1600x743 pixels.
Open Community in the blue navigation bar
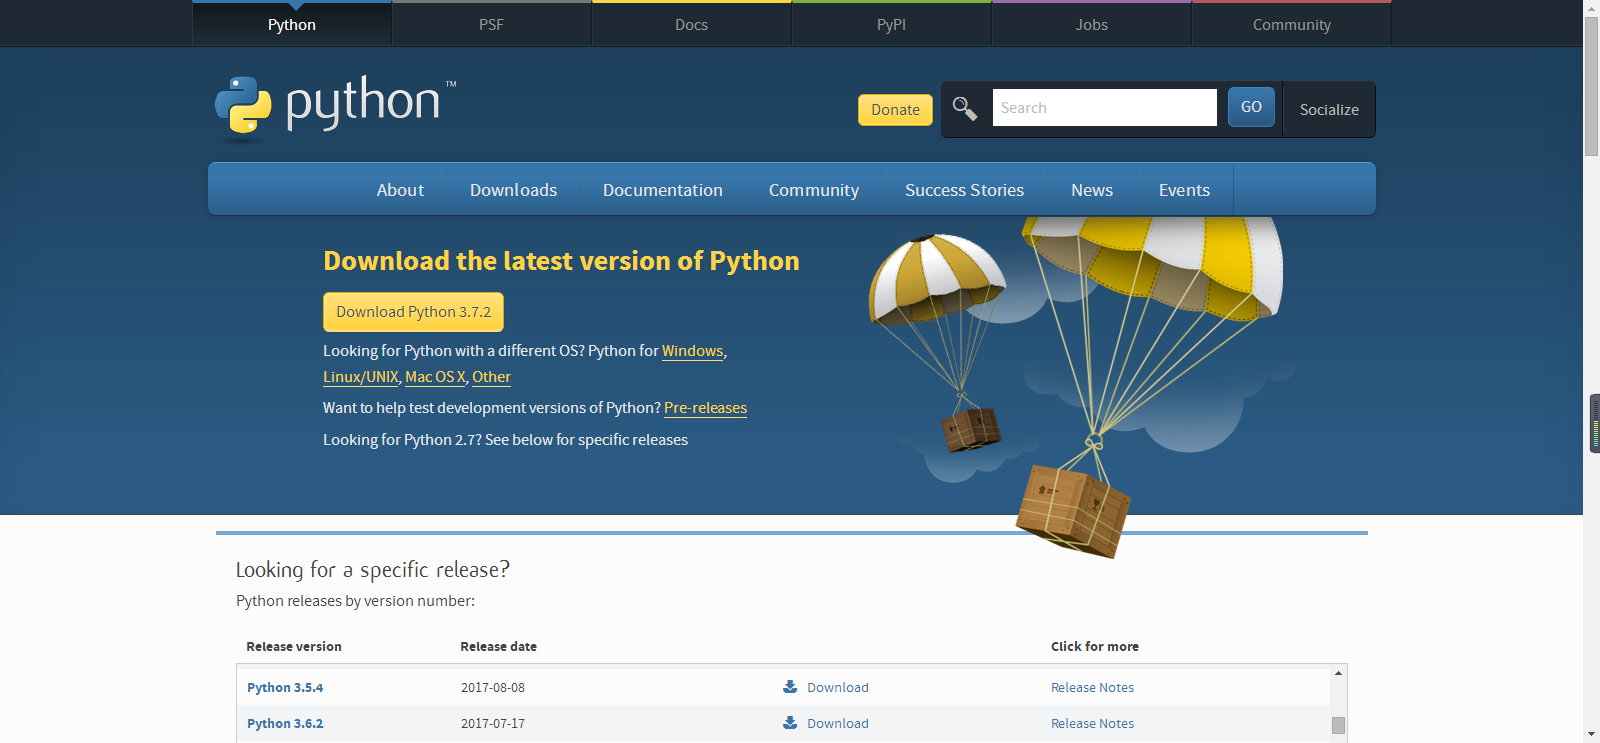[814, 190]
